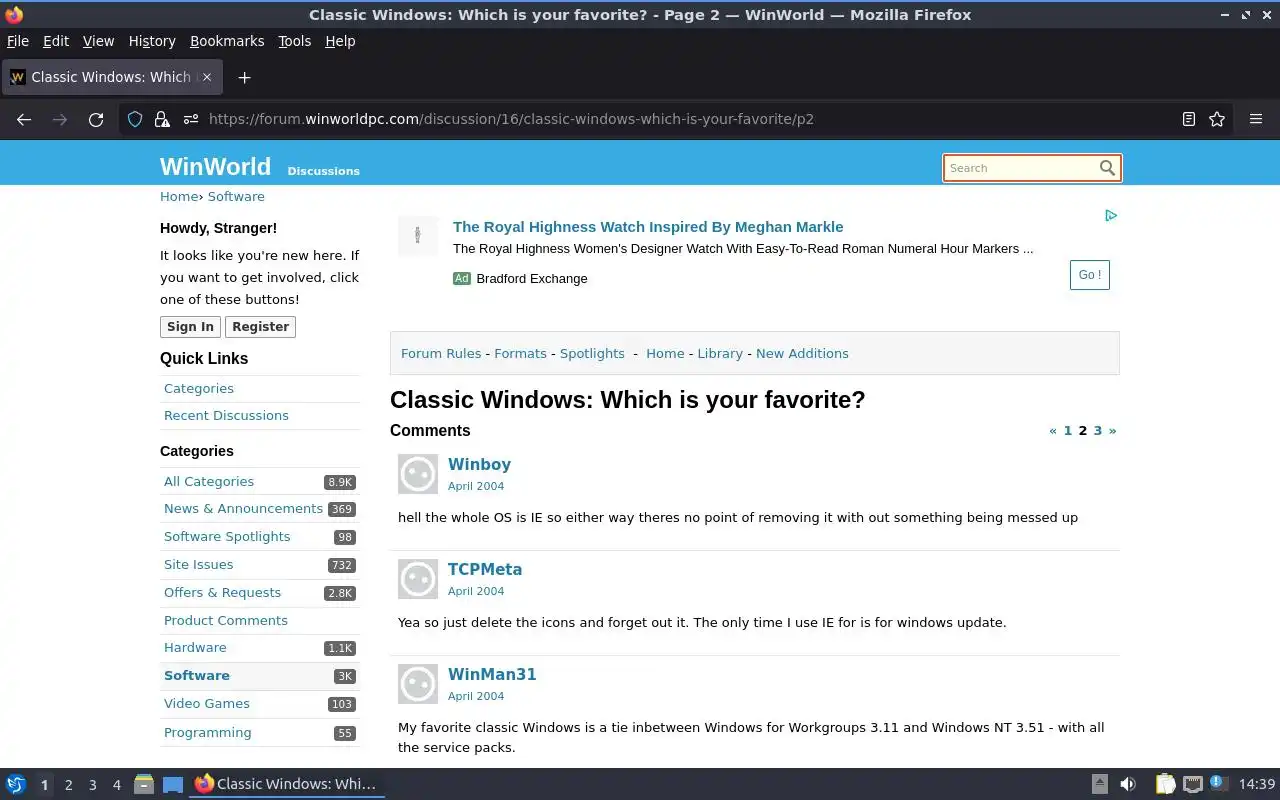Viewport: 1280px width, 800px height.
Task: Click the Forum Rules link
Action: (441, 354)
